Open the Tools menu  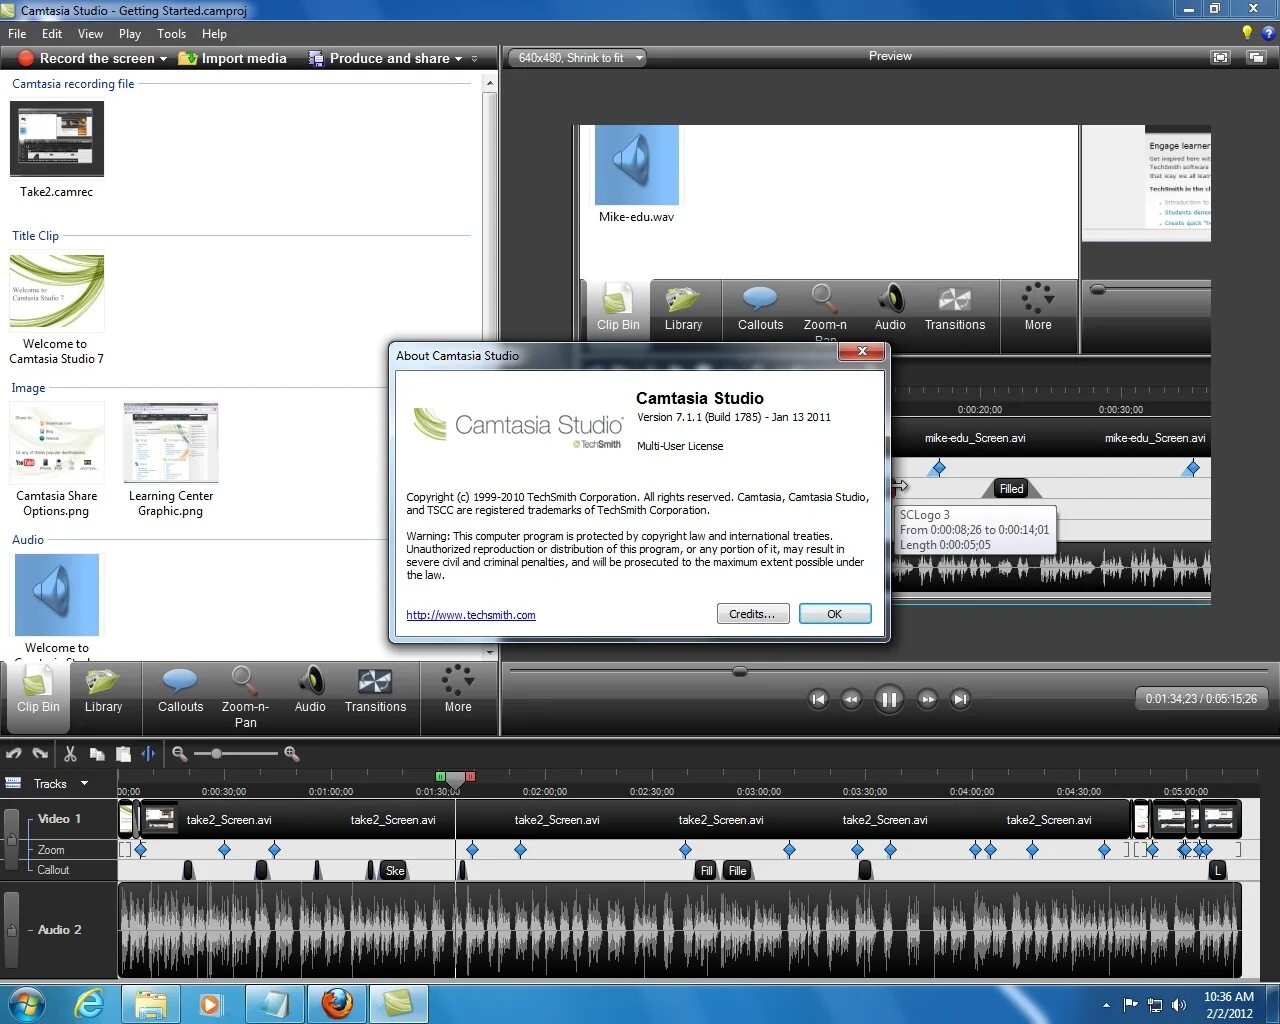pyautogui.click(x=171, y=33)
